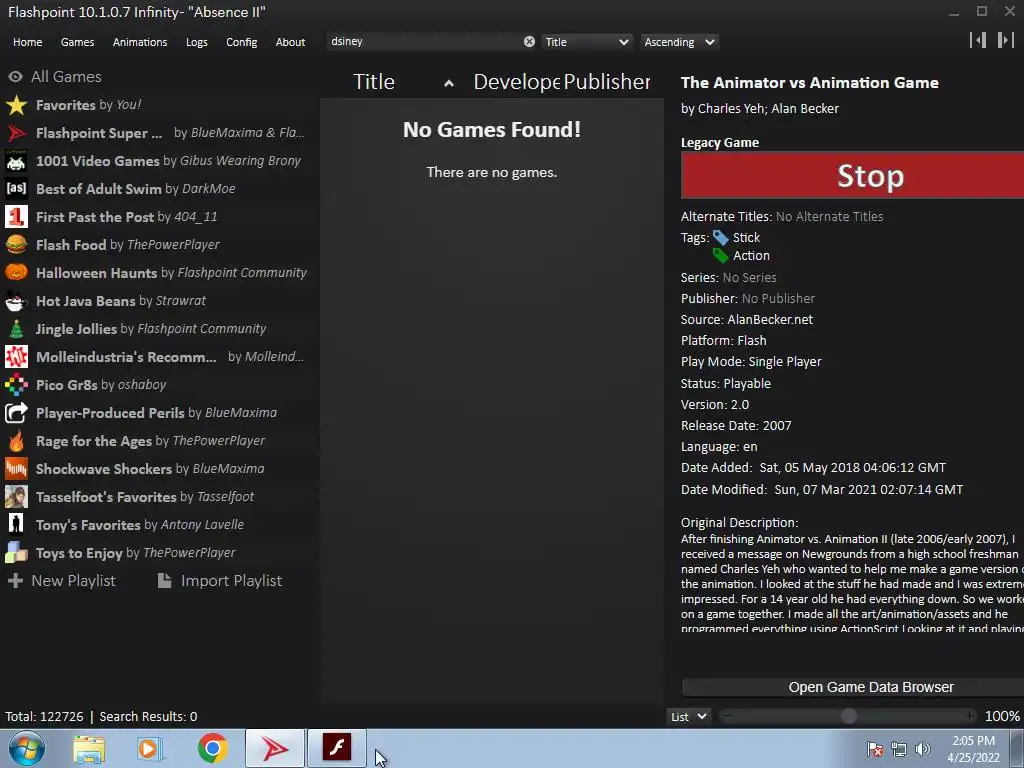Screen dimensions: 1024x768
Task: Create a New Playlist
Action: pos(62,581)
